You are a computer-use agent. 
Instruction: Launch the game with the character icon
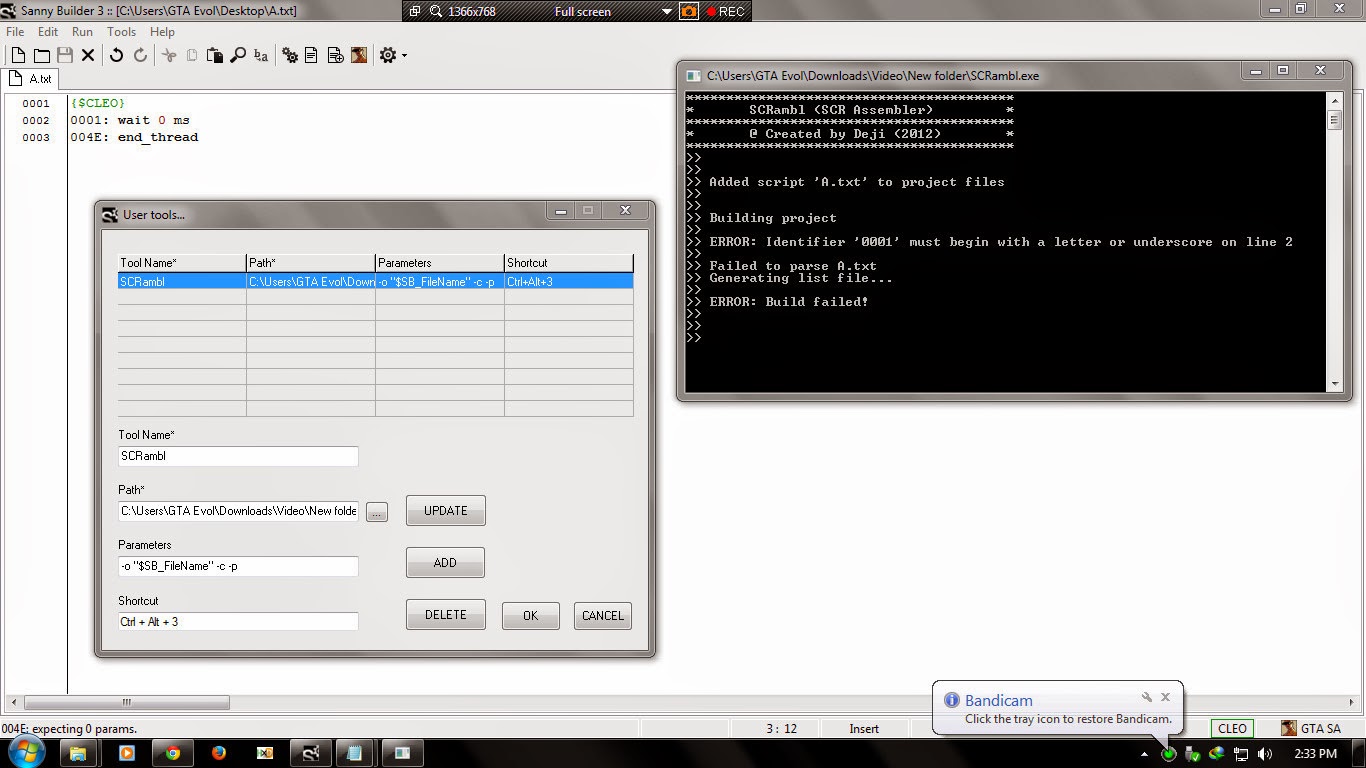point(359,56)
